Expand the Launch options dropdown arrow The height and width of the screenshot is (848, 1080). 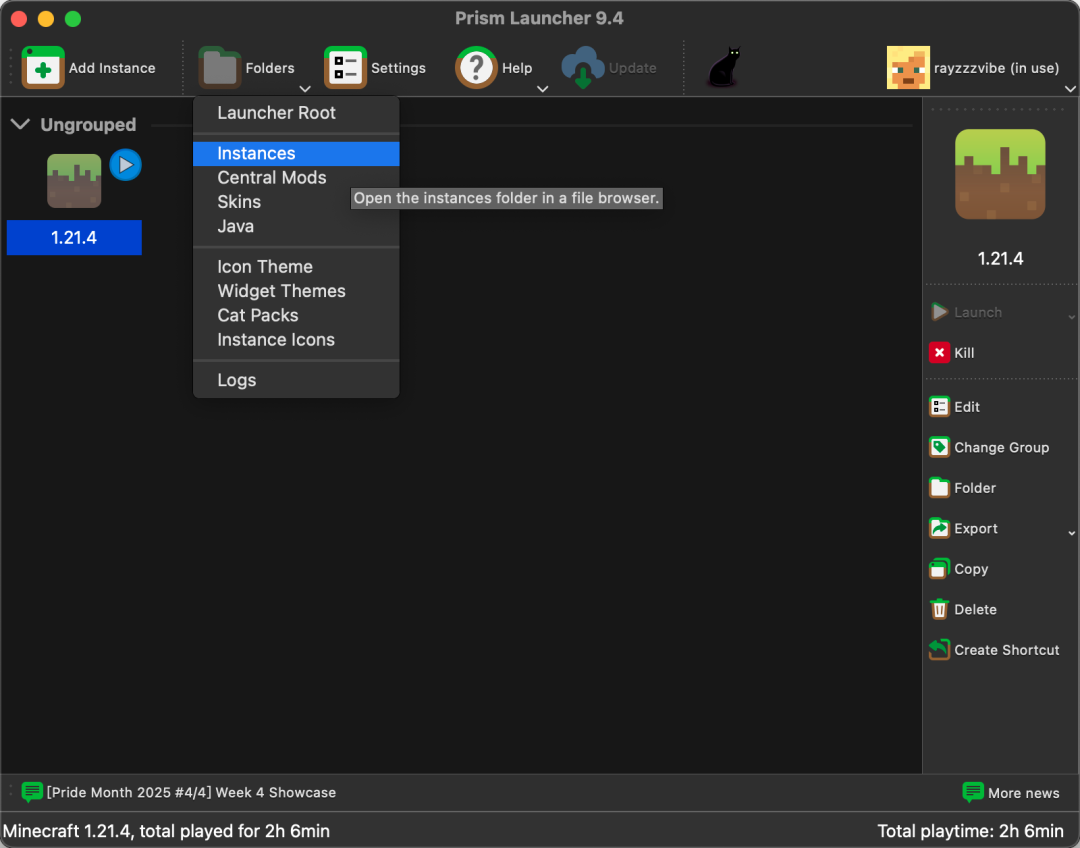(1071, 318)
